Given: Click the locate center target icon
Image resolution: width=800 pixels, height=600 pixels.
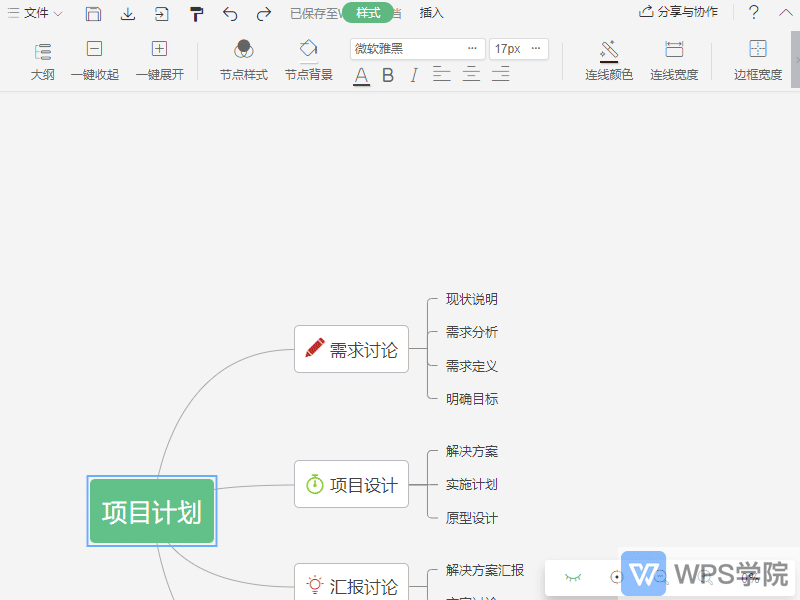Looking at the screenshot, I should 616,577.
